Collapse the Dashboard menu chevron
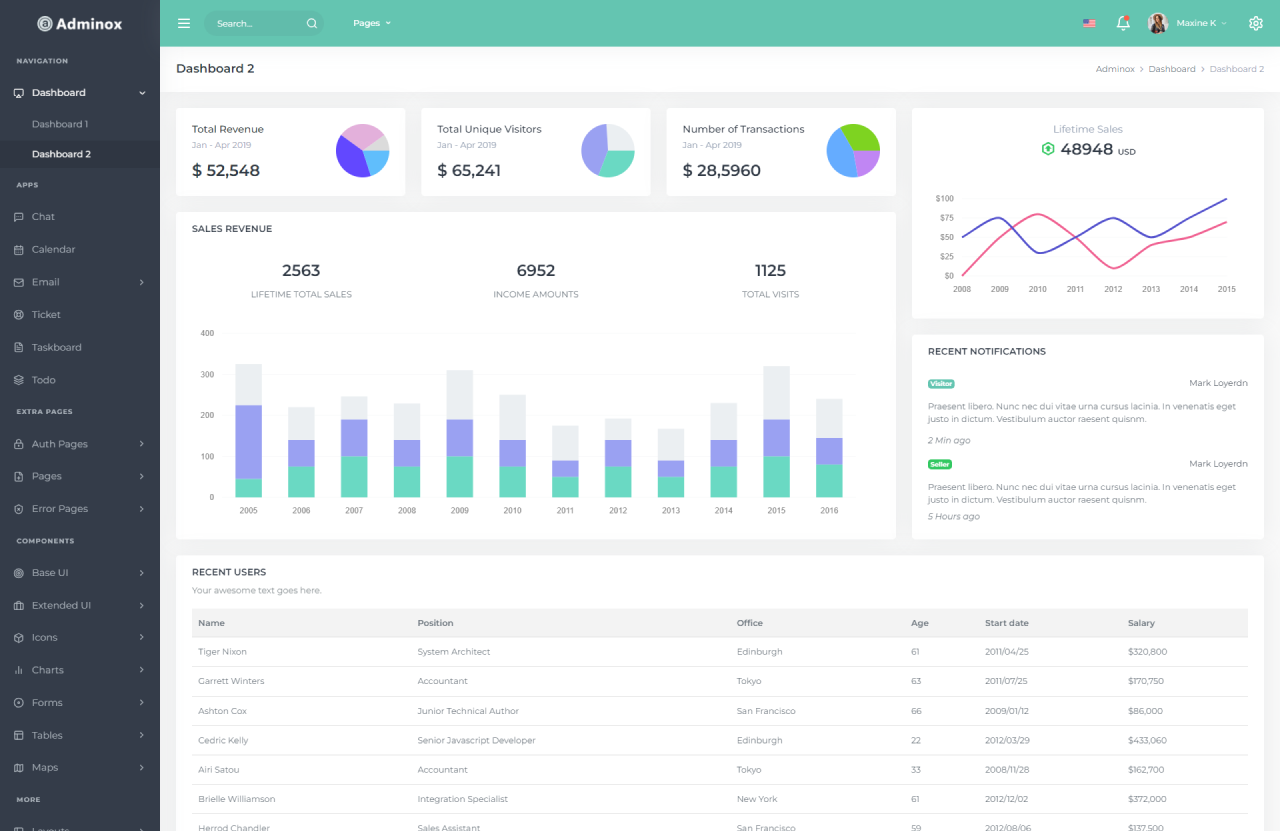1280x831 pixels. pyautogui.click(x=142, y=93)
